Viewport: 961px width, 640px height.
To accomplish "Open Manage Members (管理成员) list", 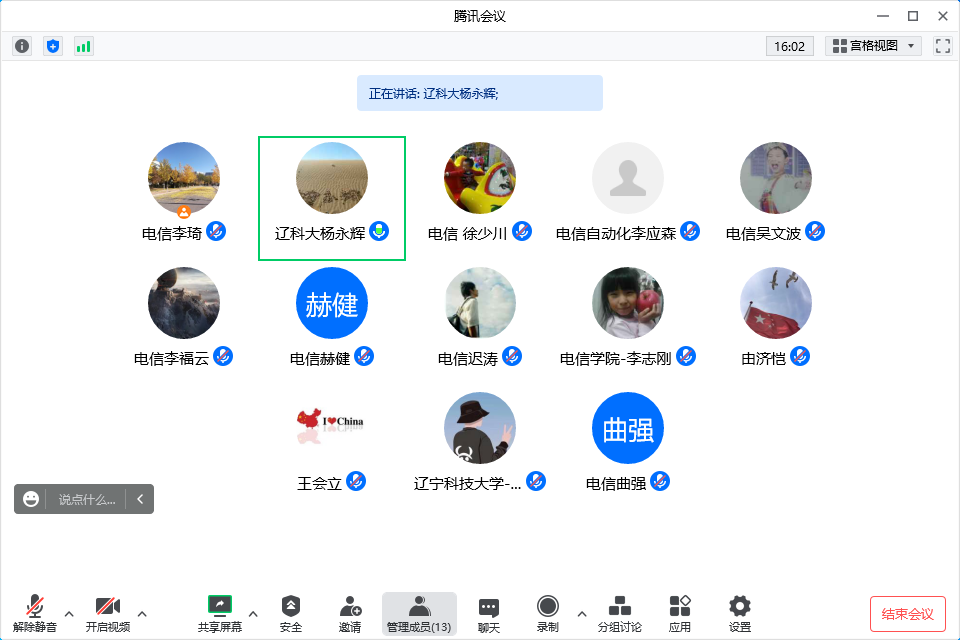I will (x=419, y=613).
